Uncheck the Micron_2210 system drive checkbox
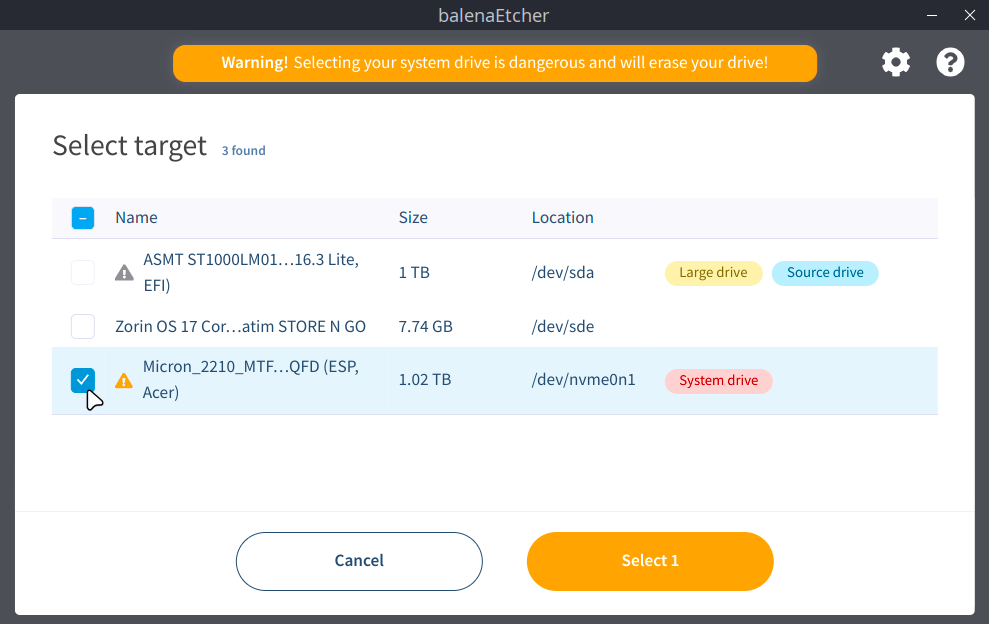 coord(83,380)
